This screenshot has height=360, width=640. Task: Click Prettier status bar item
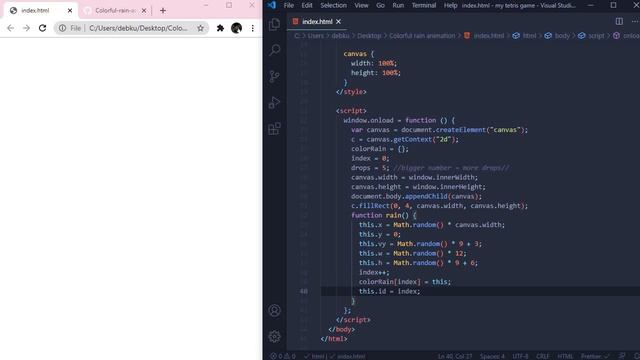[595, 356]
